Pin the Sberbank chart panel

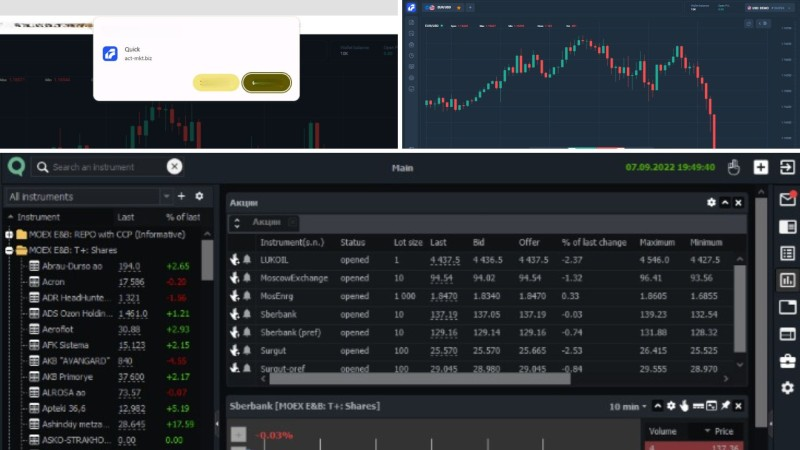point(725,406)
